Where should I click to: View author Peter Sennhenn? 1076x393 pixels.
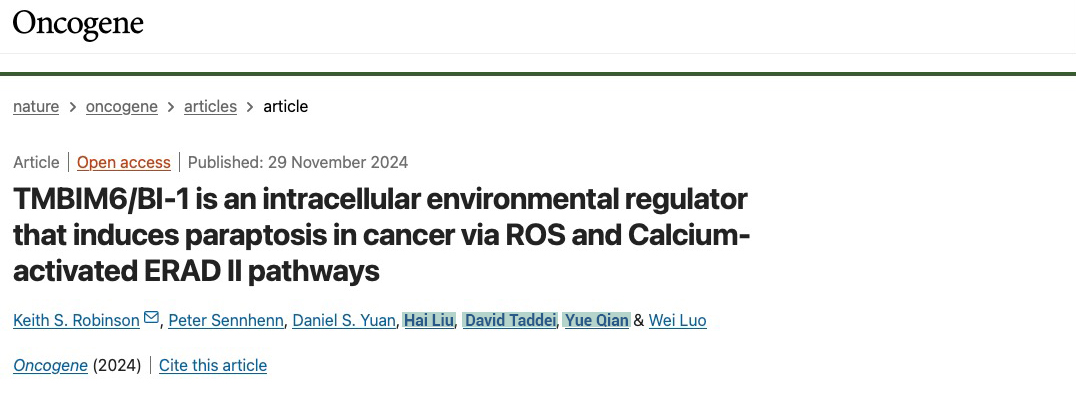point(226,320)
